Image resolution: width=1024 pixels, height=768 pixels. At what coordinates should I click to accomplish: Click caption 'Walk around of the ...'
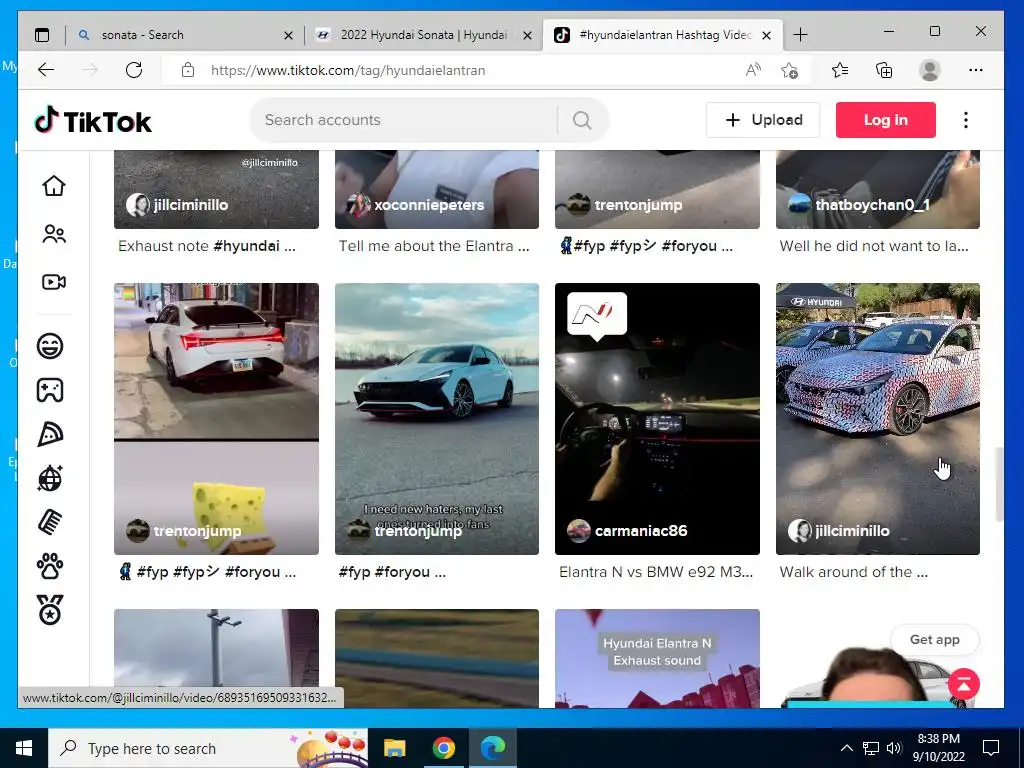pyautogui.click(x=854, y=572)
